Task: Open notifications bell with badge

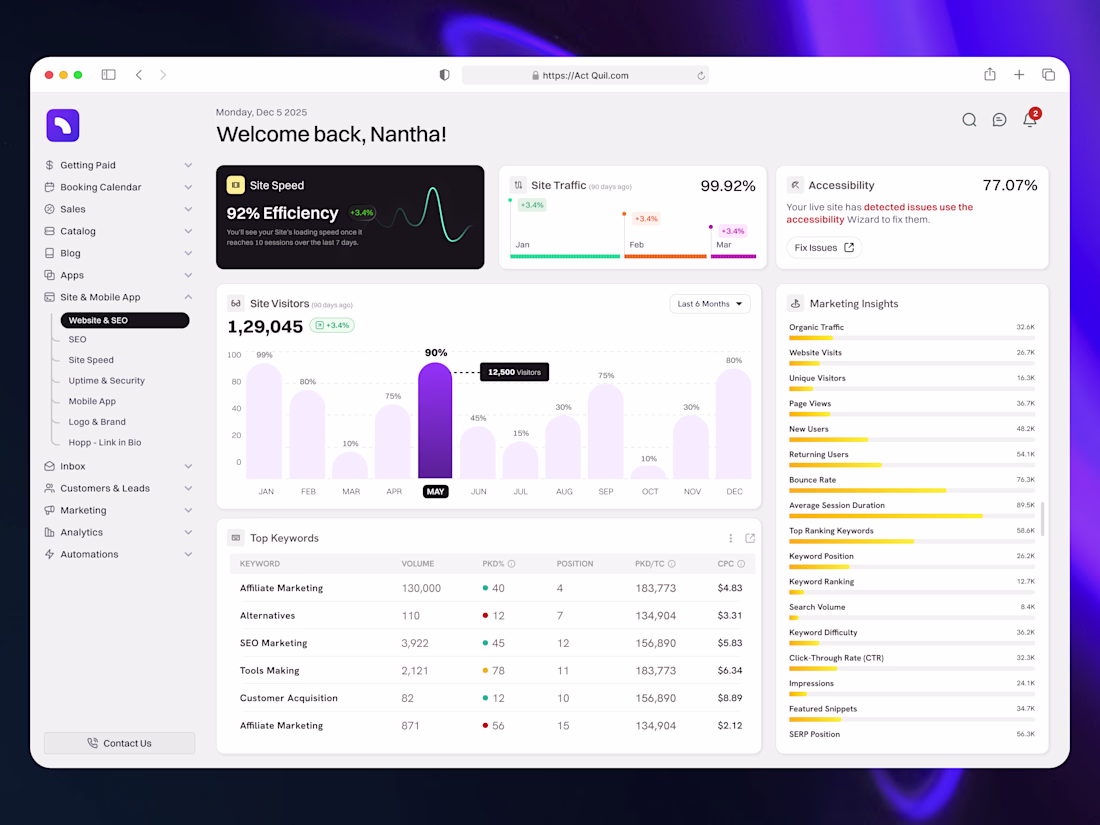Action: (x=1031, y=118)
